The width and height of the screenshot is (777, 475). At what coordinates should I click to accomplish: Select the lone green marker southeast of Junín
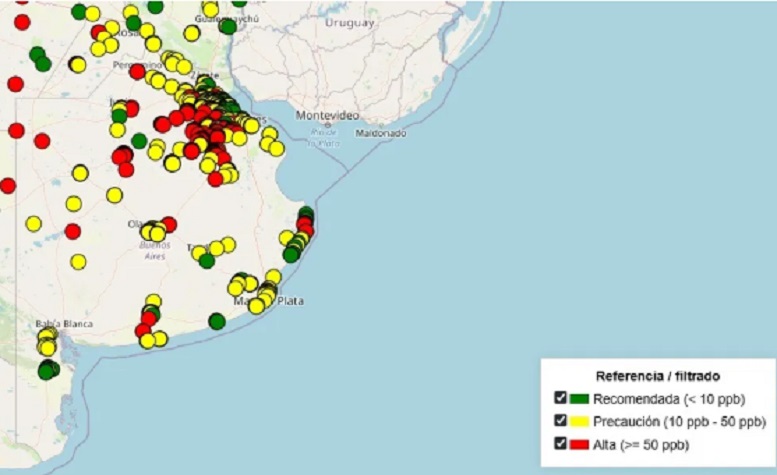click(x=139, y=140)
